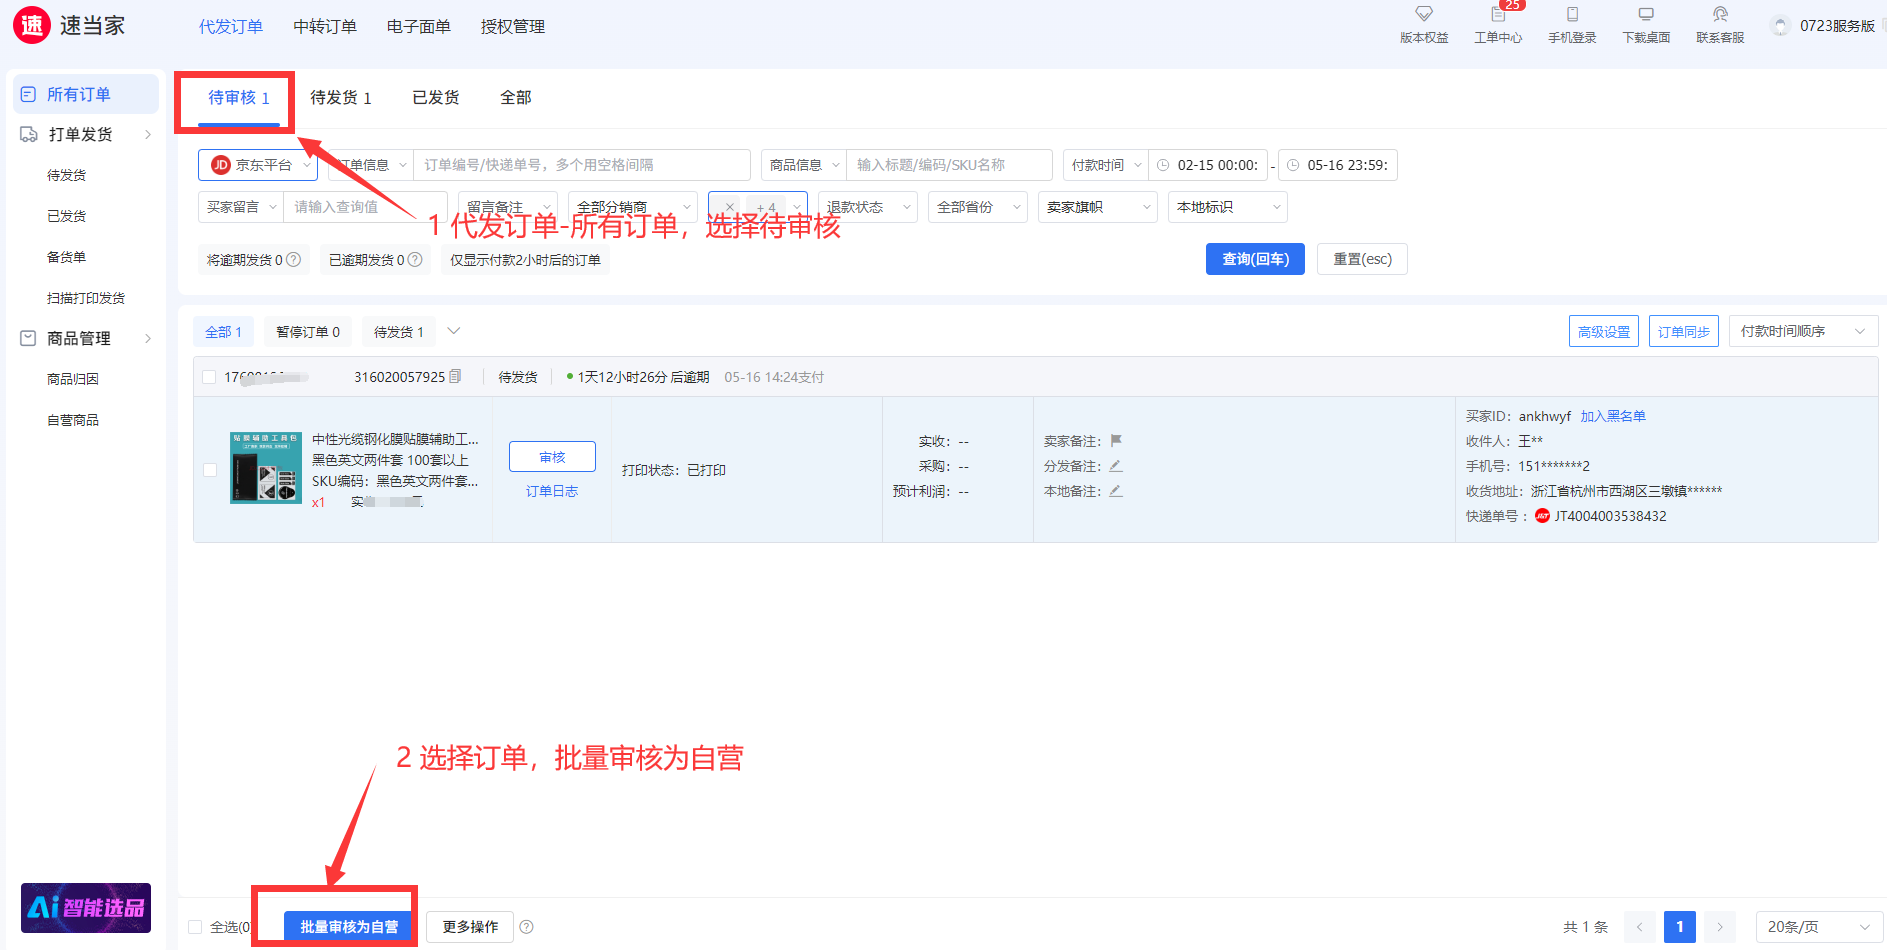The width and height of the screenshot is (1887, 950).
Task: Click the order number search input field
Action: point(581,165)
